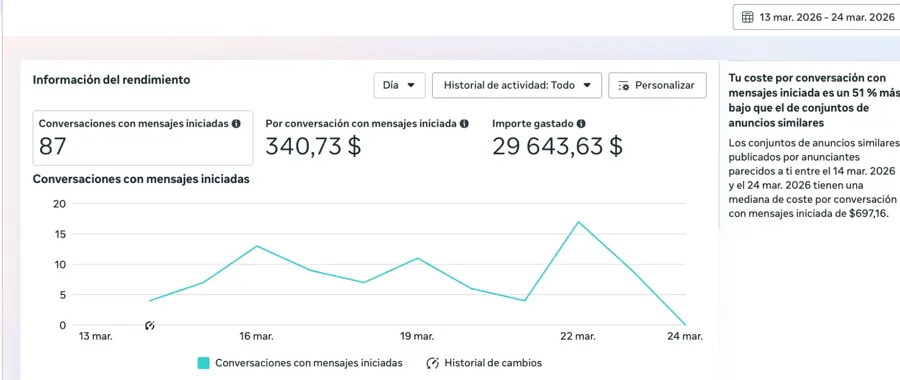Image resolution: width=900 pixels, height=380 pixels.
Task: Click the change history marker on chart axis
Action: 150,325
